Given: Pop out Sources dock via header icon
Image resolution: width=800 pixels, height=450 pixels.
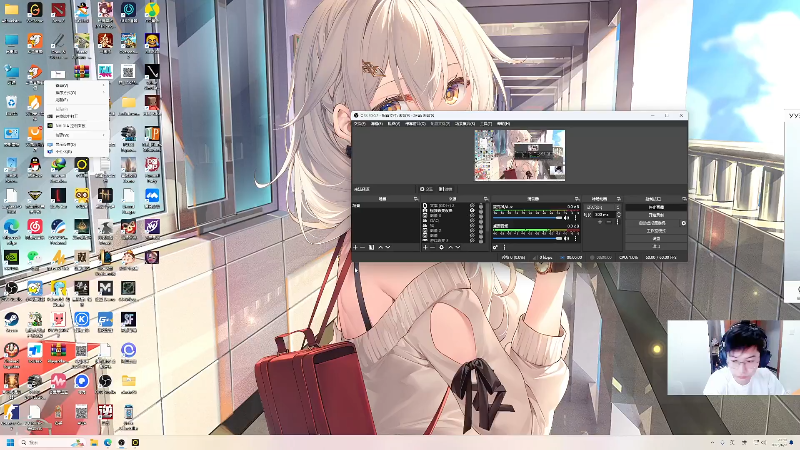Looking at the screenshot, I should (486, 198).
